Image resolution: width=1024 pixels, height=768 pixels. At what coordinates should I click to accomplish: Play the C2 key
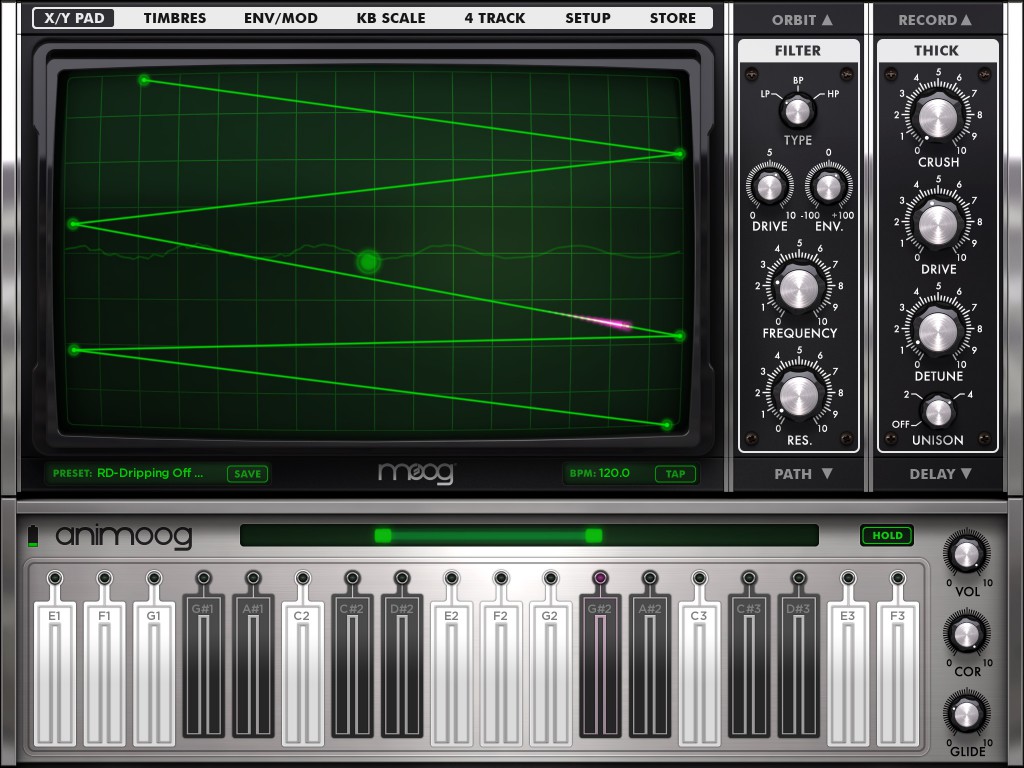(302, 673)
